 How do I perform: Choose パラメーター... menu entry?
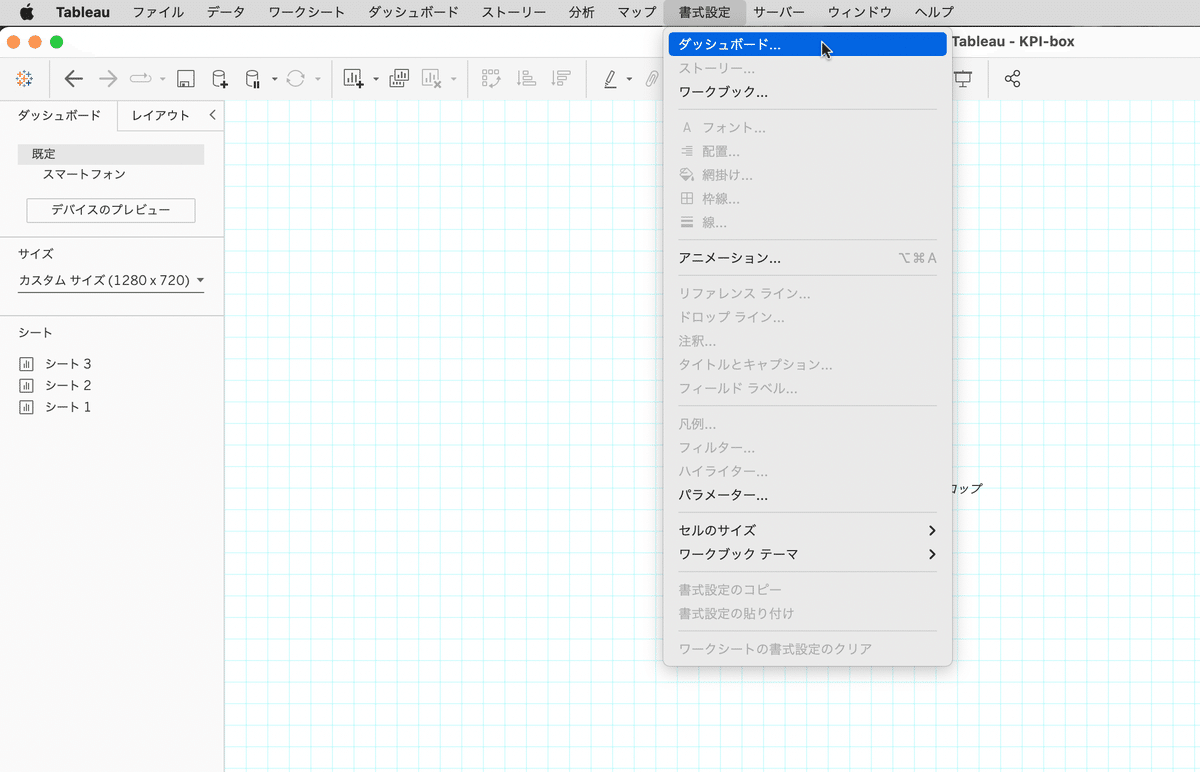click(807, 495)
